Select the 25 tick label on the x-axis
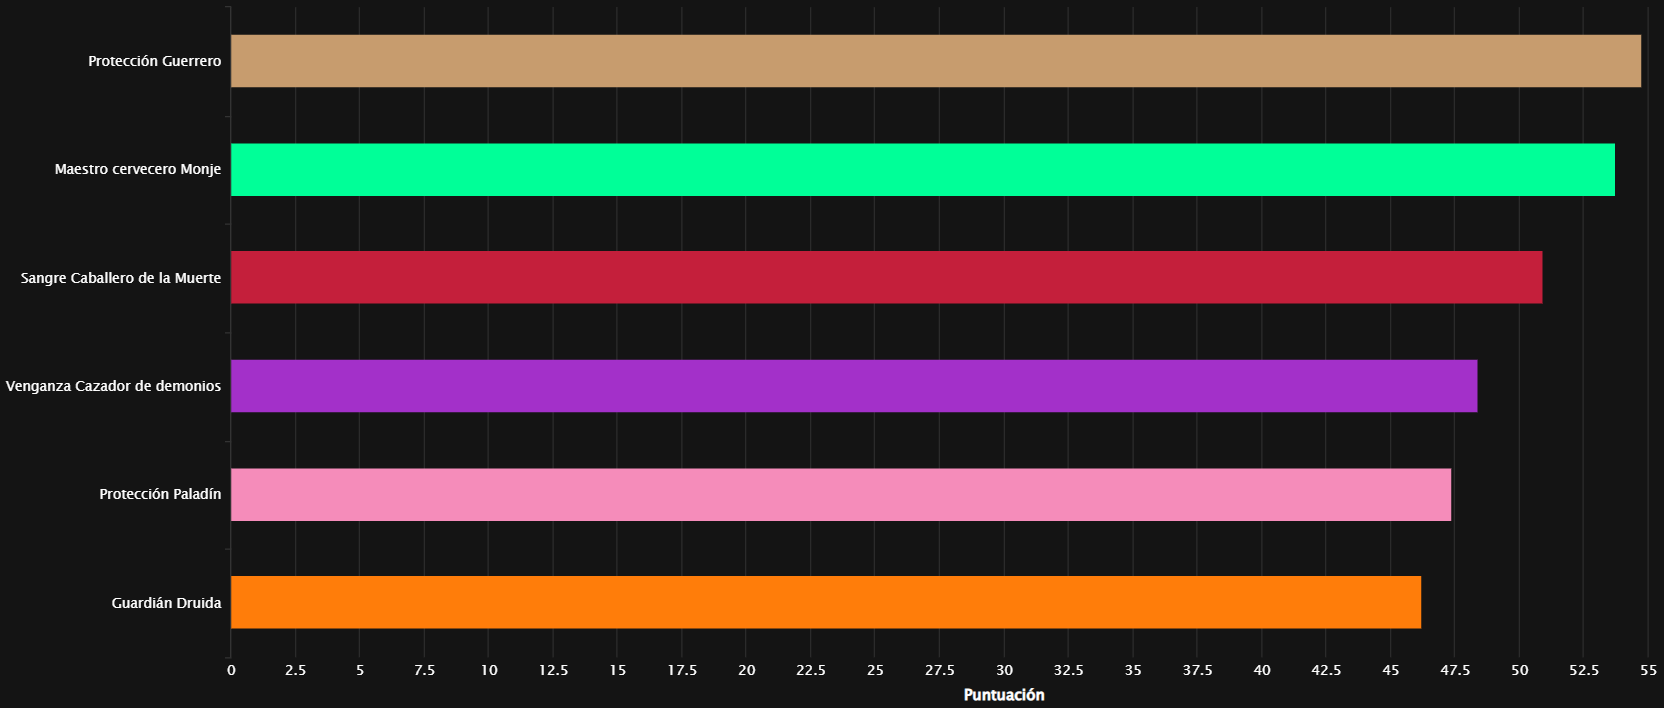Screen dimensions: 1664x708 tap(875, 670)
